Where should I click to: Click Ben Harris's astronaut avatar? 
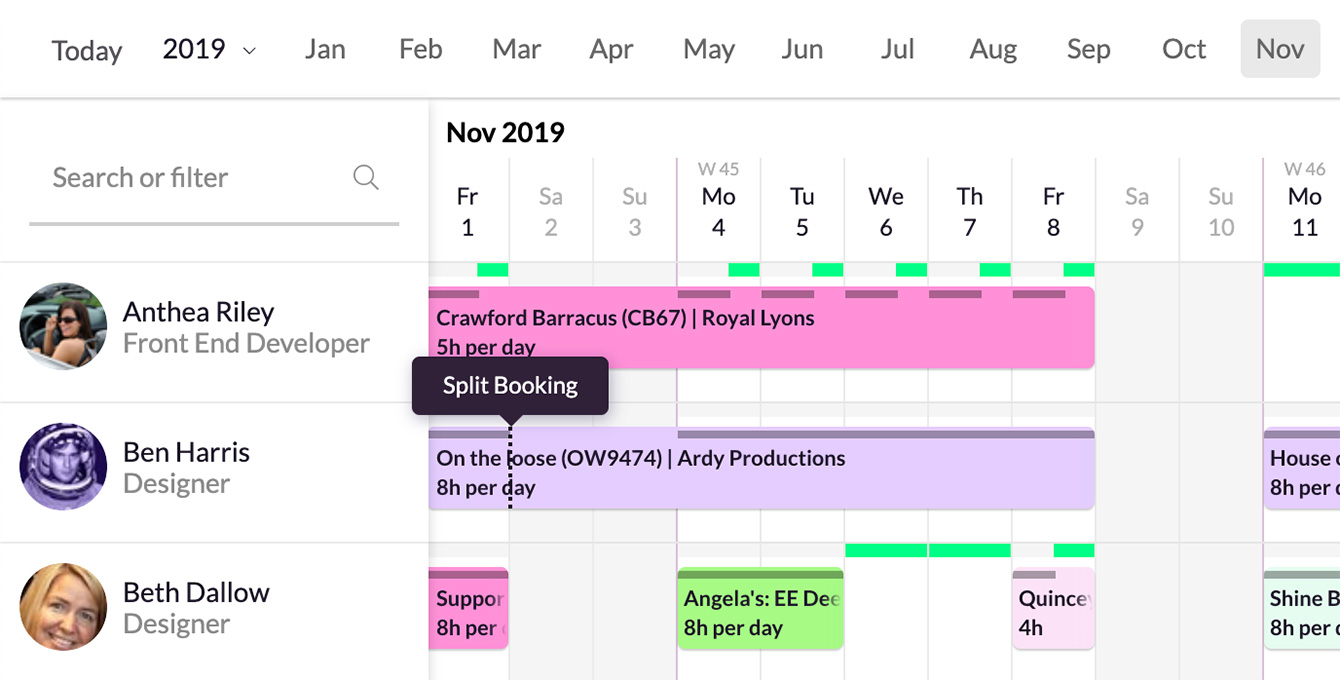[x=62, y=467]
